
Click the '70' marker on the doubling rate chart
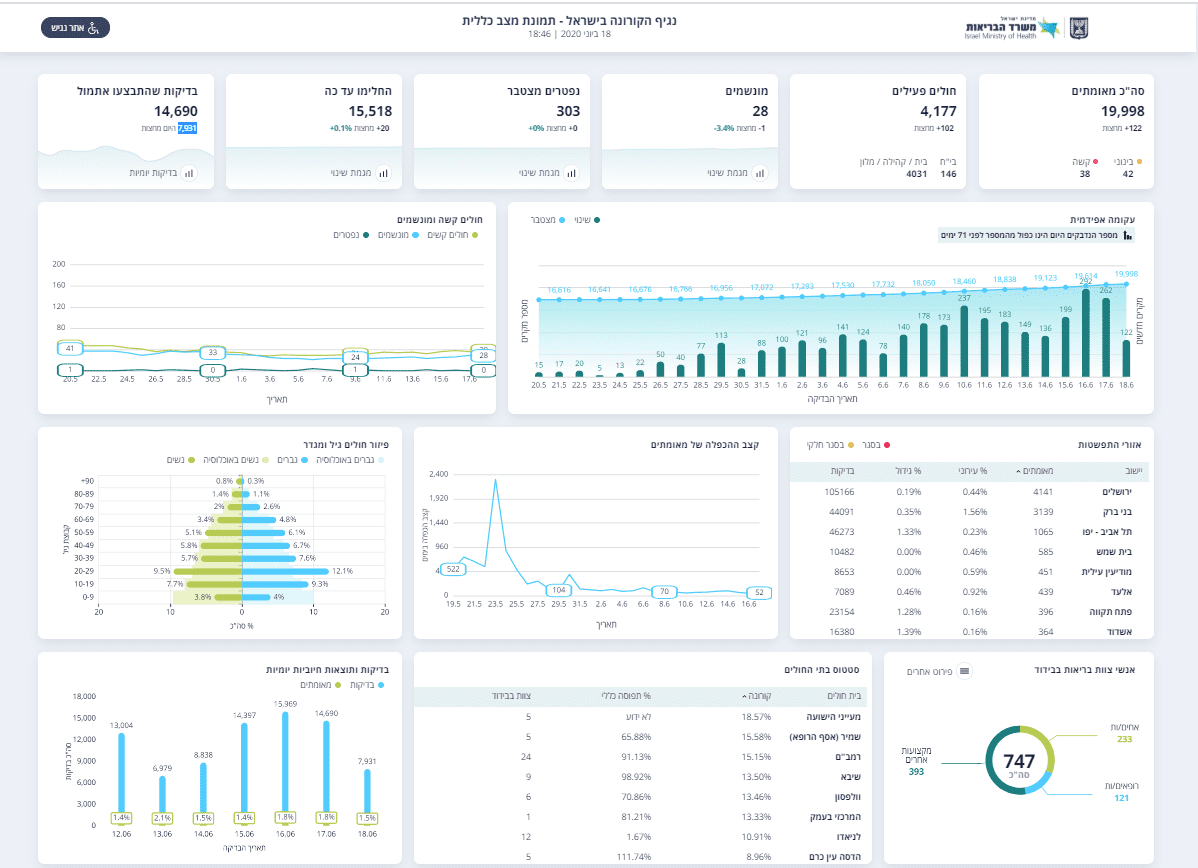click(664, 591)
